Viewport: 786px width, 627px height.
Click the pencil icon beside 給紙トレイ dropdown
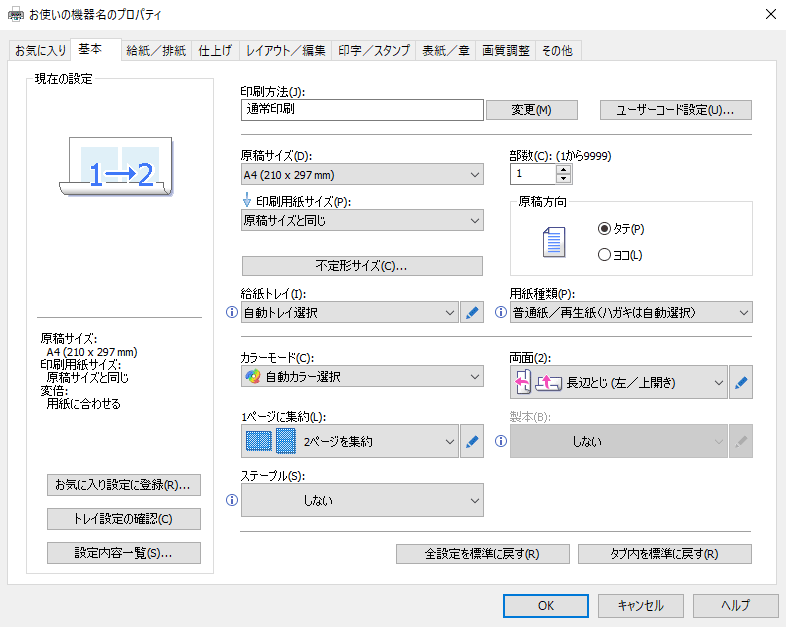[x=473, y=312]
